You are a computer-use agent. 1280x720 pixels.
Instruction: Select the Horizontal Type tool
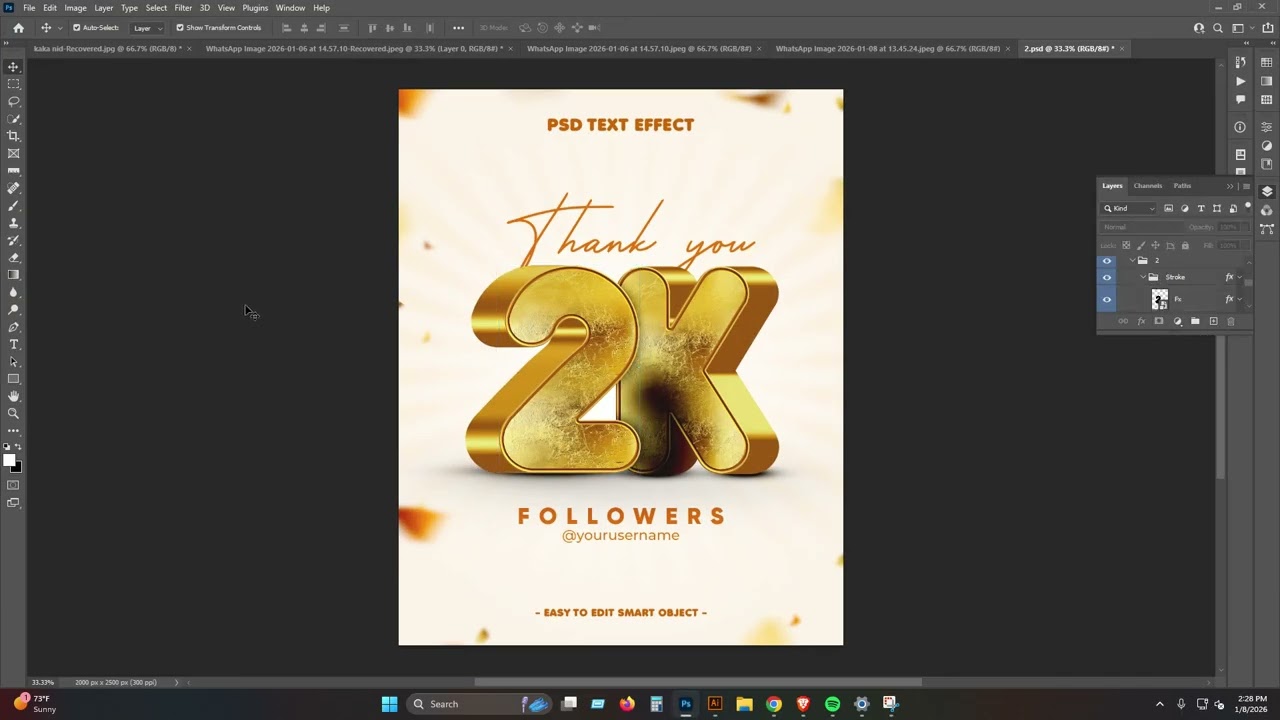click(13, 344)
